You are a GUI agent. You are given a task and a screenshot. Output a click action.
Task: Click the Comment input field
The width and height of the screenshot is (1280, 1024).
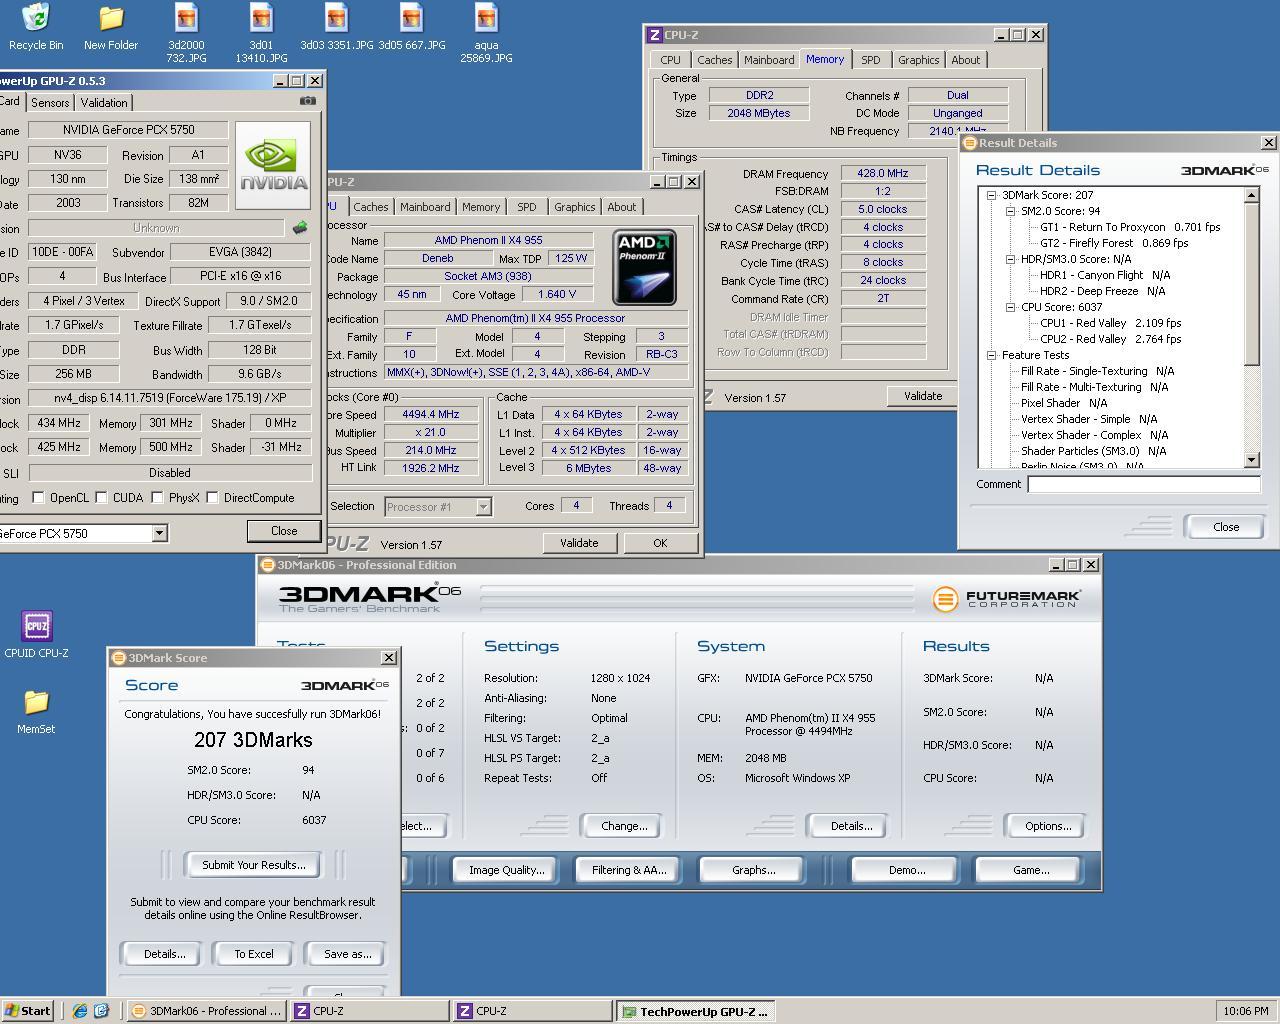[1144, 484]
